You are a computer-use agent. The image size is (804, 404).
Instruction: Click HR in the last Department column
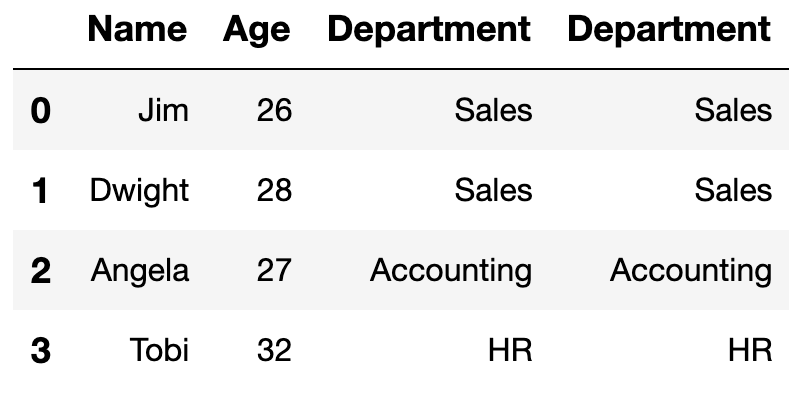[750, 350]
